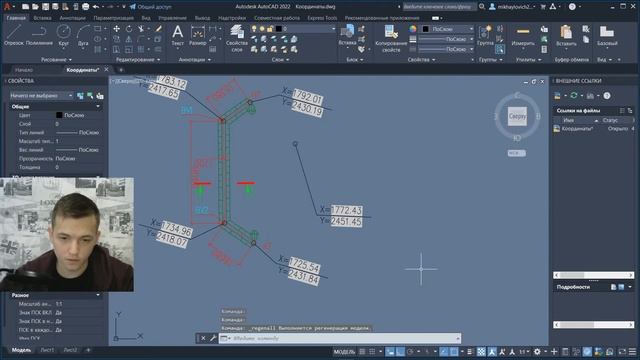Click the Сверху face on ViewCube
This screenshot has width=640, height=360.
(x=517, y=116)
